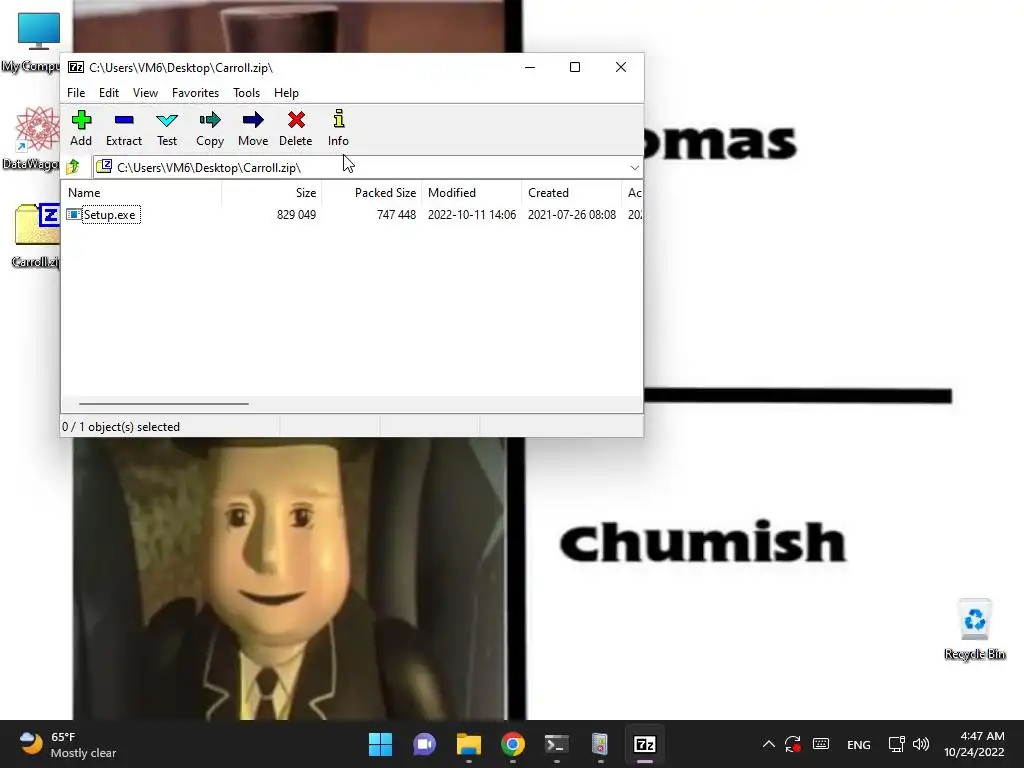Go up one folder level
The image size is (1024, 768).
click(x=73, y=167)
